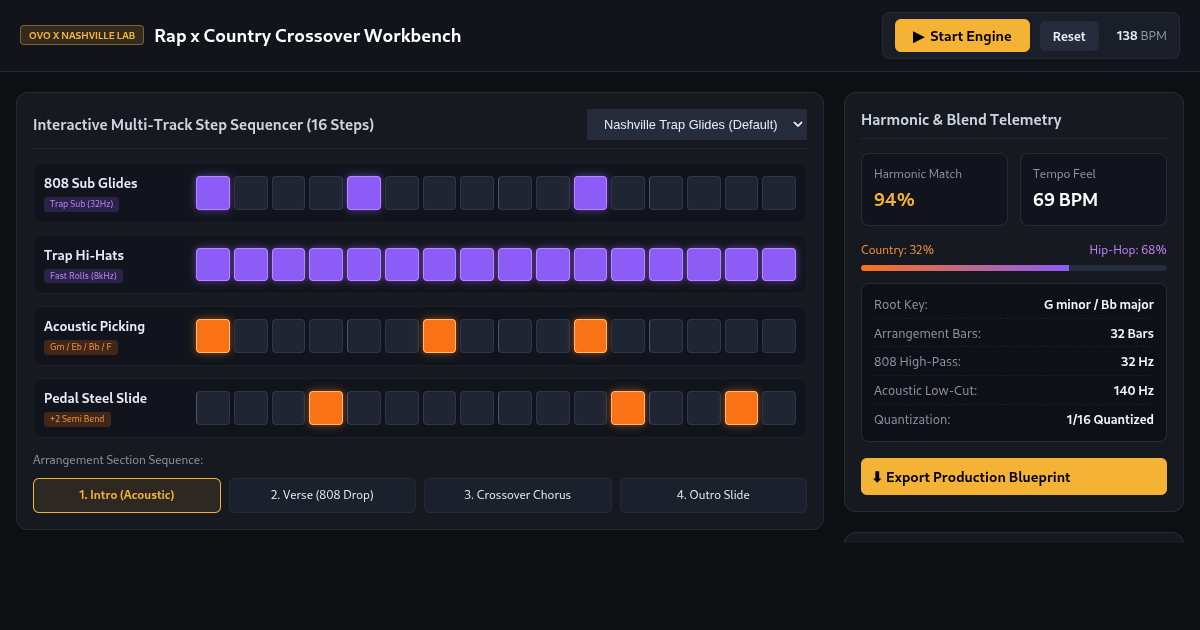Click the +2 Semi Bend tag
Screen dimensions: 1200x630
pyautogui.click(x=77, y=419)
